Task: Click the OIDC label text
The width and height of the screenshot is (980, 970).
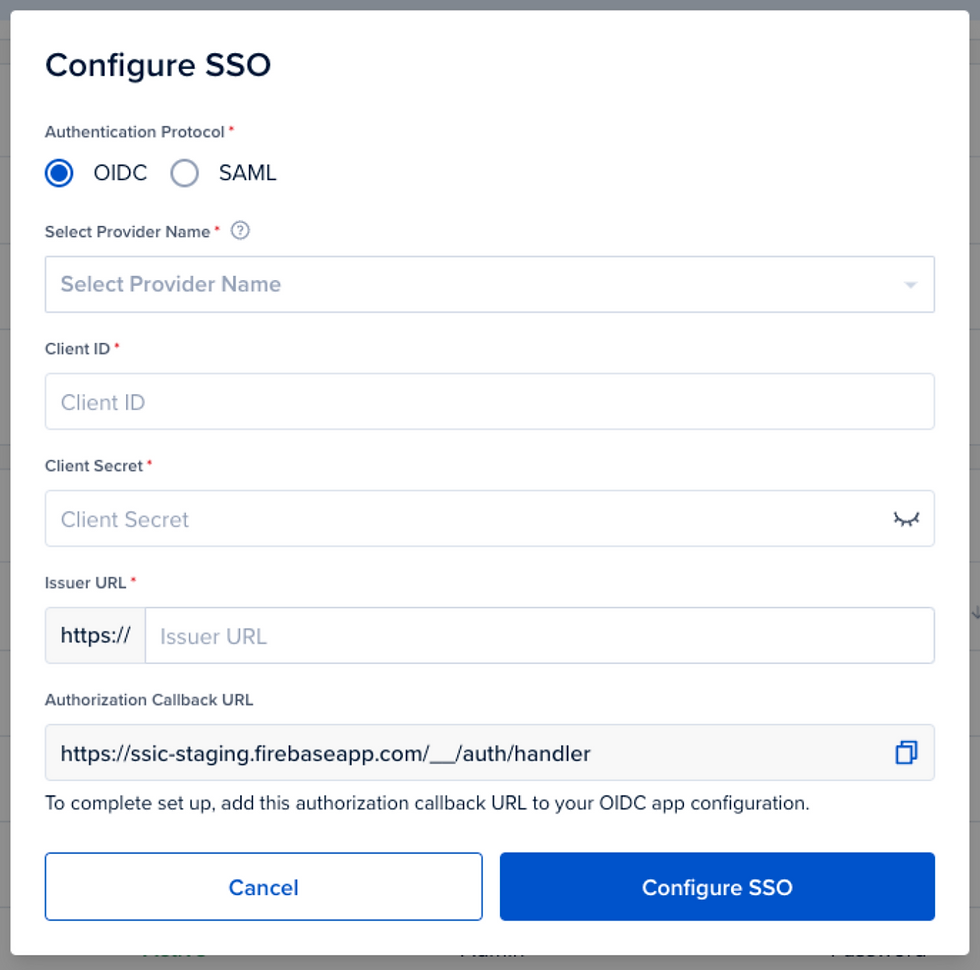Action: 120,173
